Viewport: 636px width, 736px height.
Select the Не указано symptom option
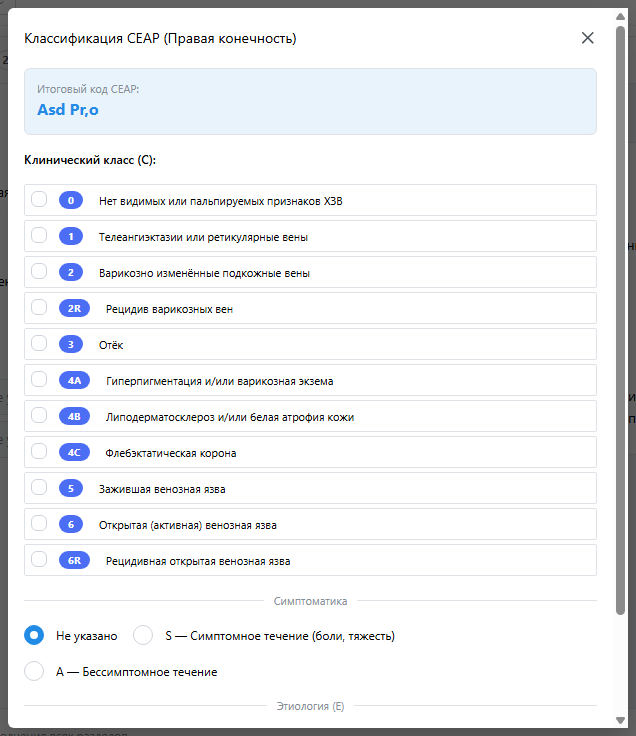point(34,635)
